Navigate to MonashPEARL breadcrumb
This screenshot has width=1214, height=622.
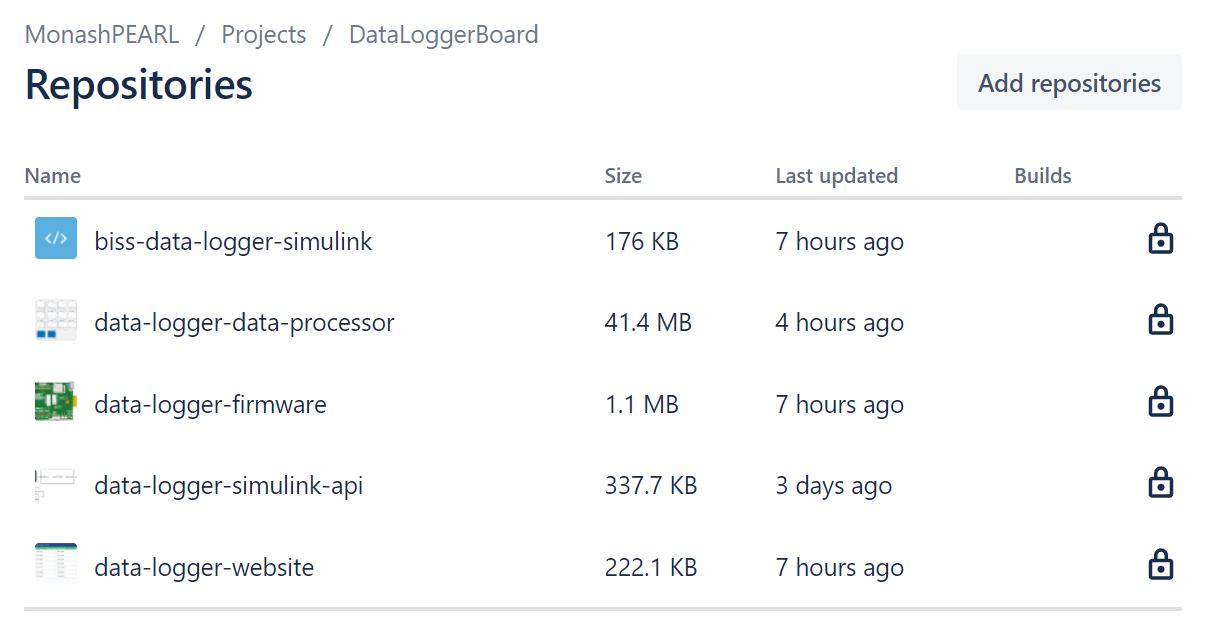(x=102, y=35)
